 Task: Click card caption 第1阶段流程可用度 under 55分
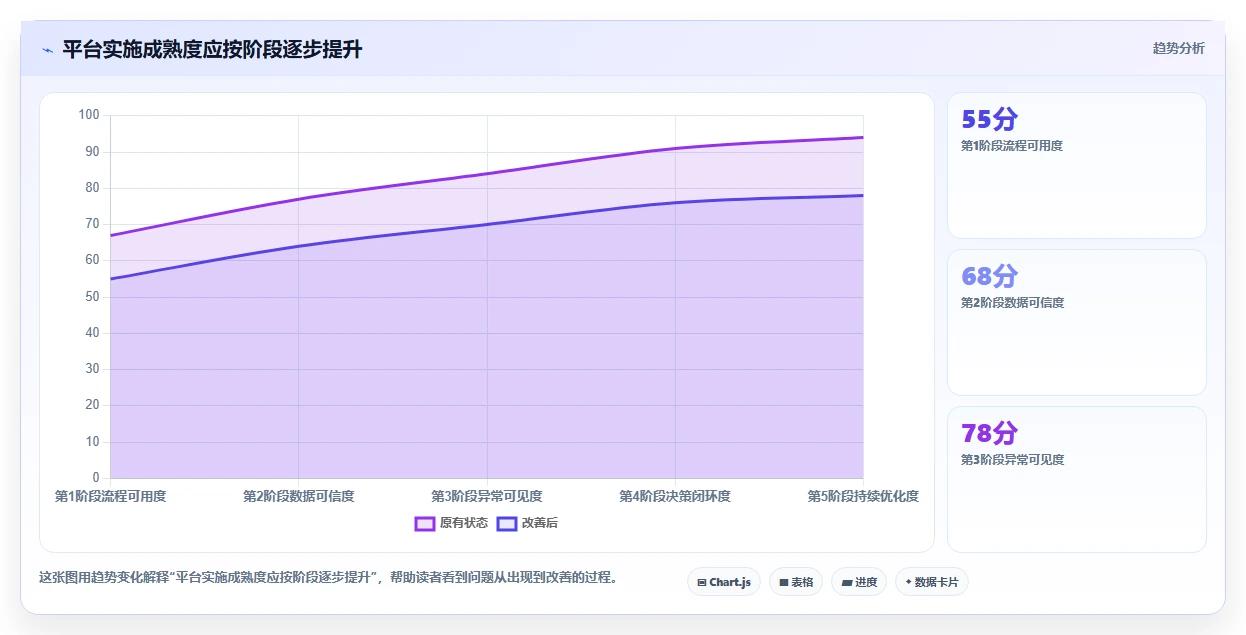coord(1012,146)
